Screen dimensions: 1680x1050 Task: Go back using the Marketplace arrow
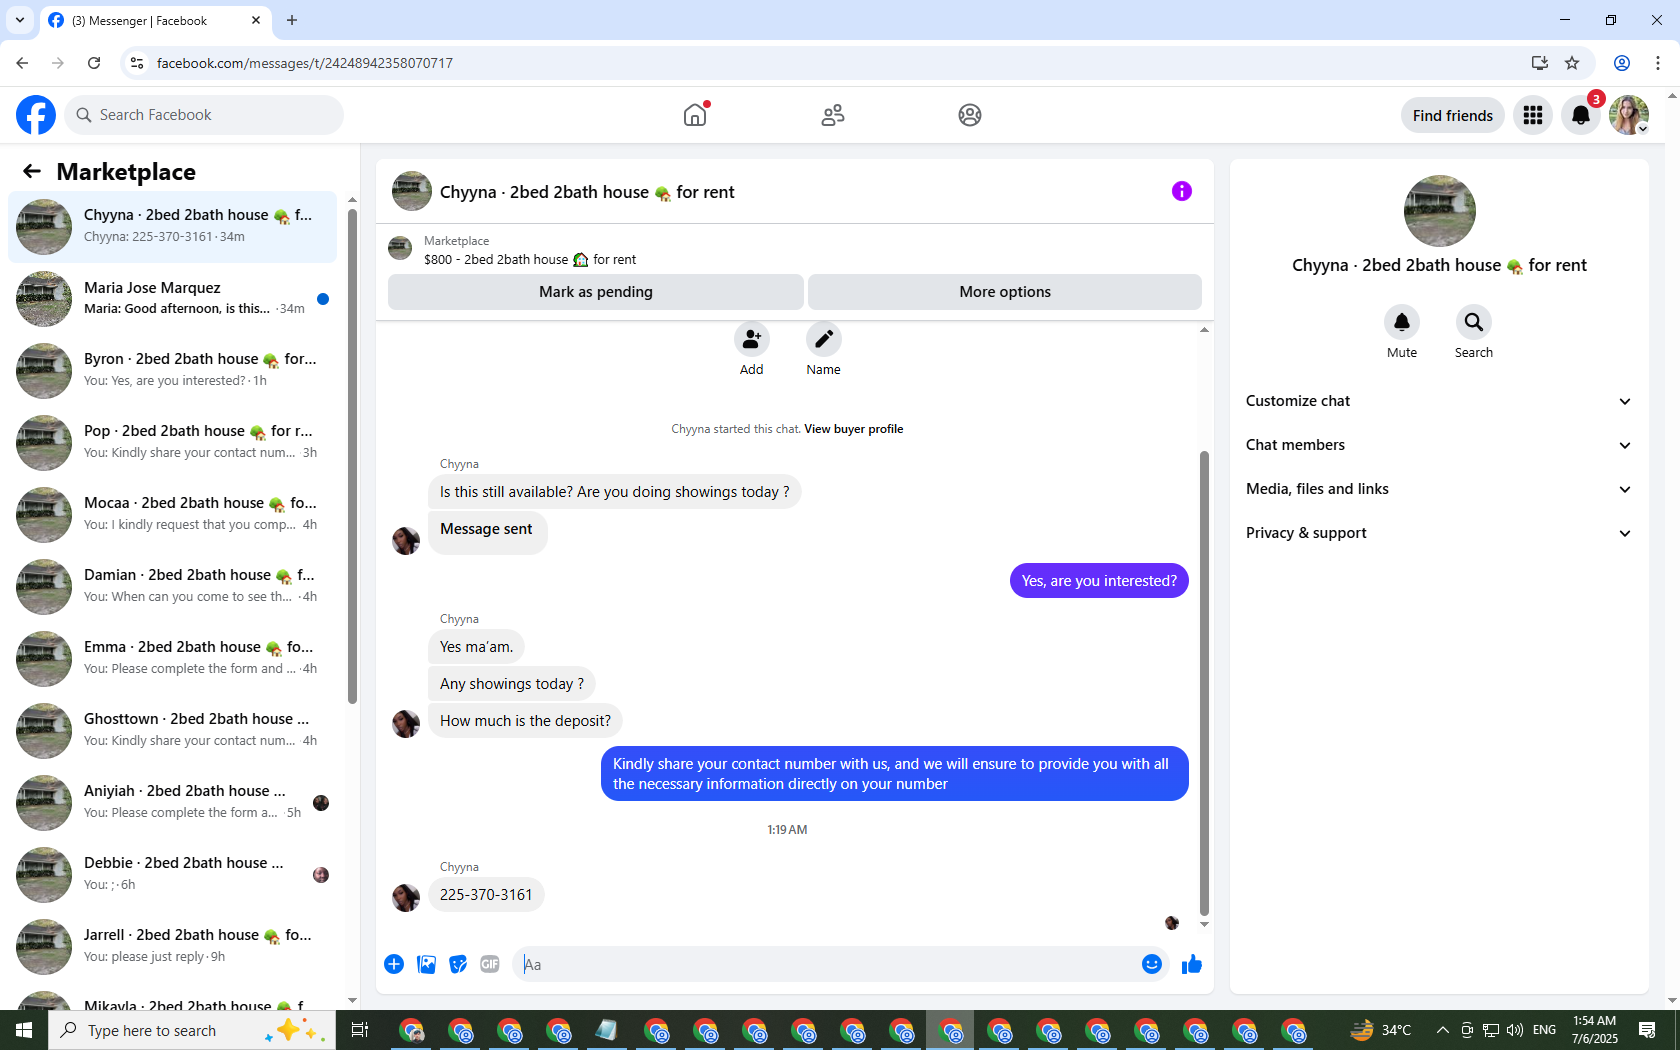32,171
